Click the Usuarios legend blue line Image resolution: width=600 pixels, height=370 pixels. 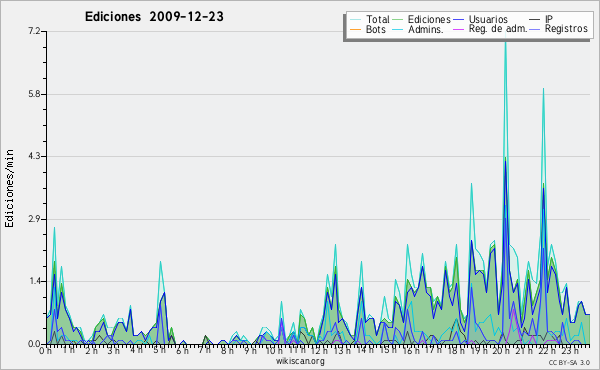[x=459, y=19]
